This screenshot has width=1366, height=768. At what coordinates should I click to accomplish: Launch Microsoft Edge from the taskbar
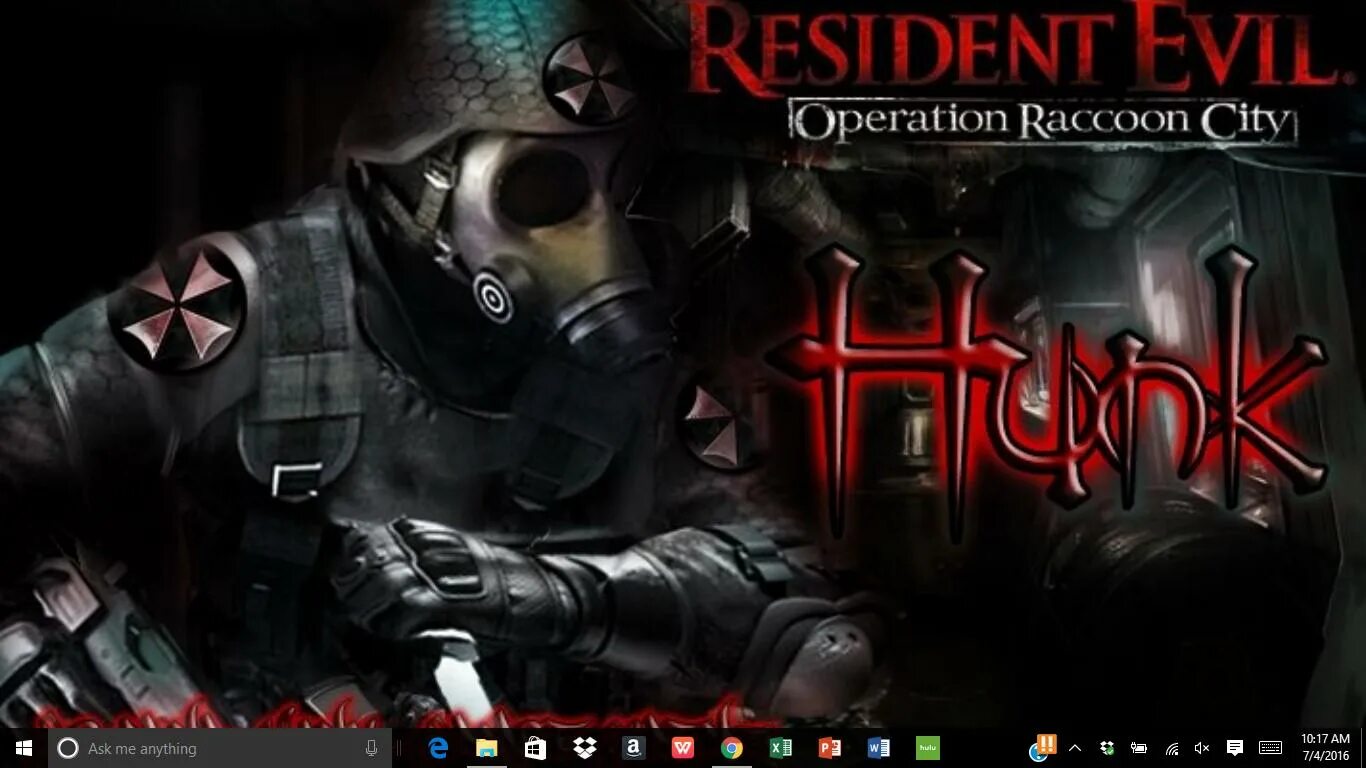coord(438,748)
